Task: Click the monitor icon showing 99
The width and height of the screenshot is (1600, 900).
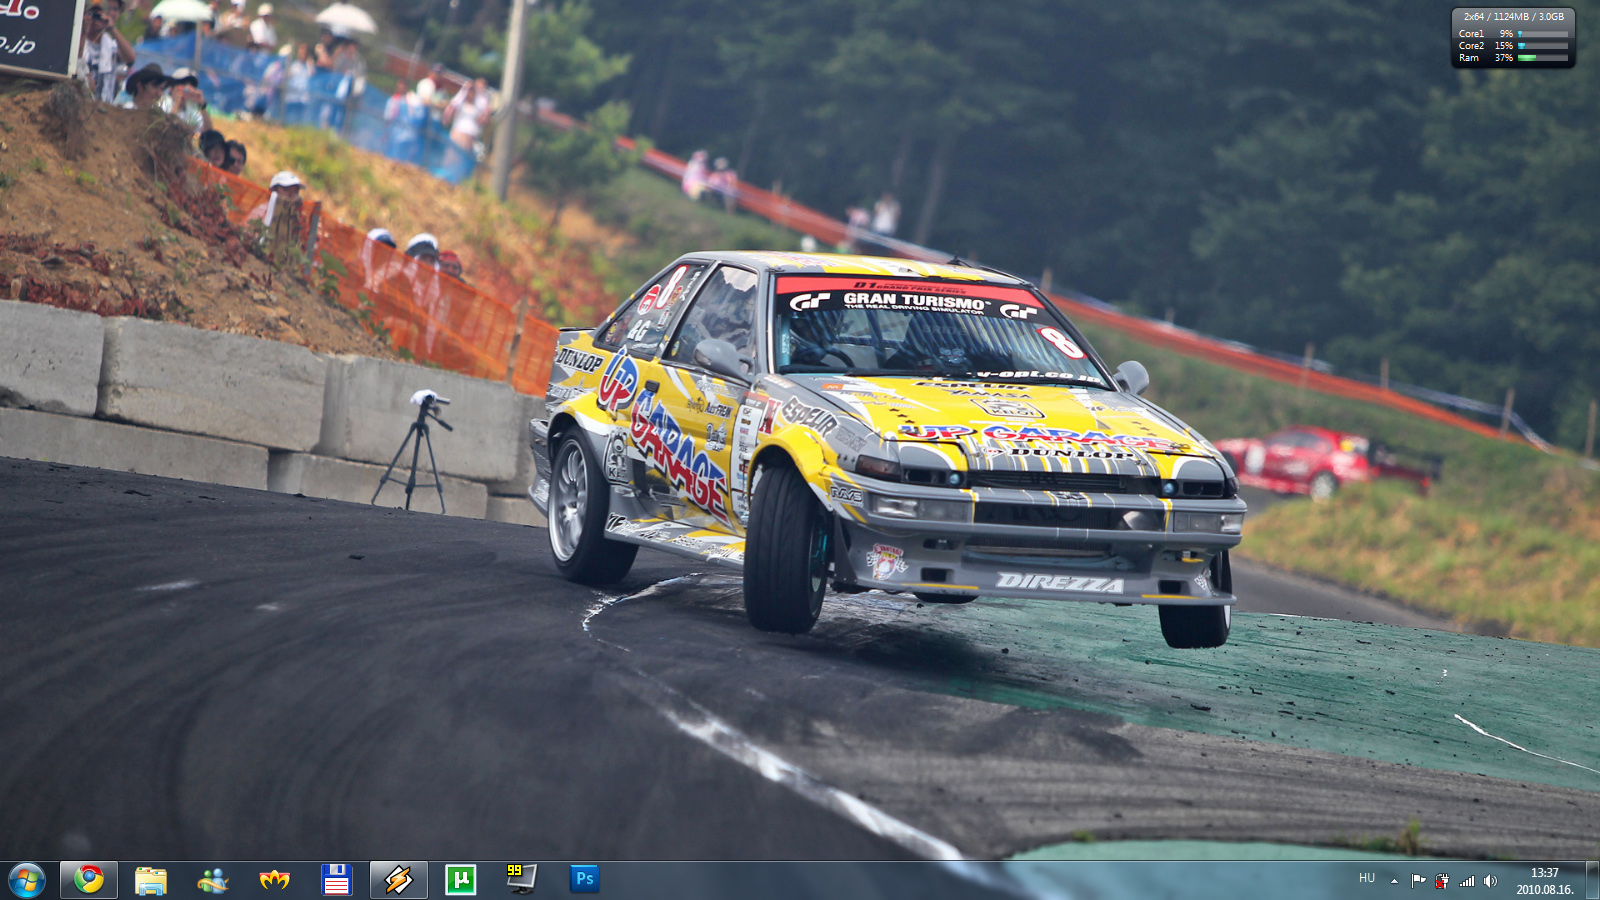Action: point(522,879)
